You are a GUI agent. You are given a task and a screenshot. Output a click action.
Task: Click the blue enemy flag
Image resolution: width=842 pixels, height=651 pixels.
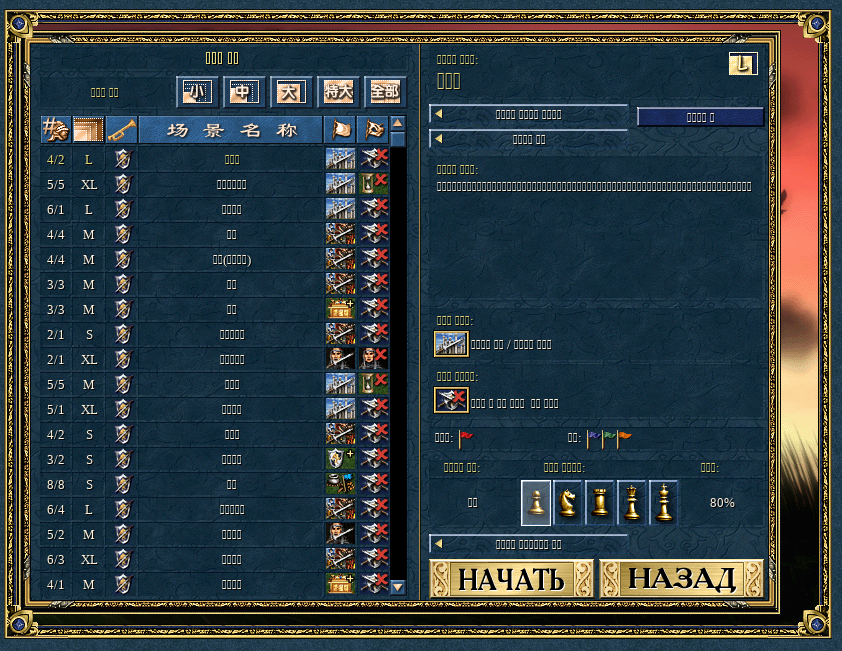coord(594,439)
